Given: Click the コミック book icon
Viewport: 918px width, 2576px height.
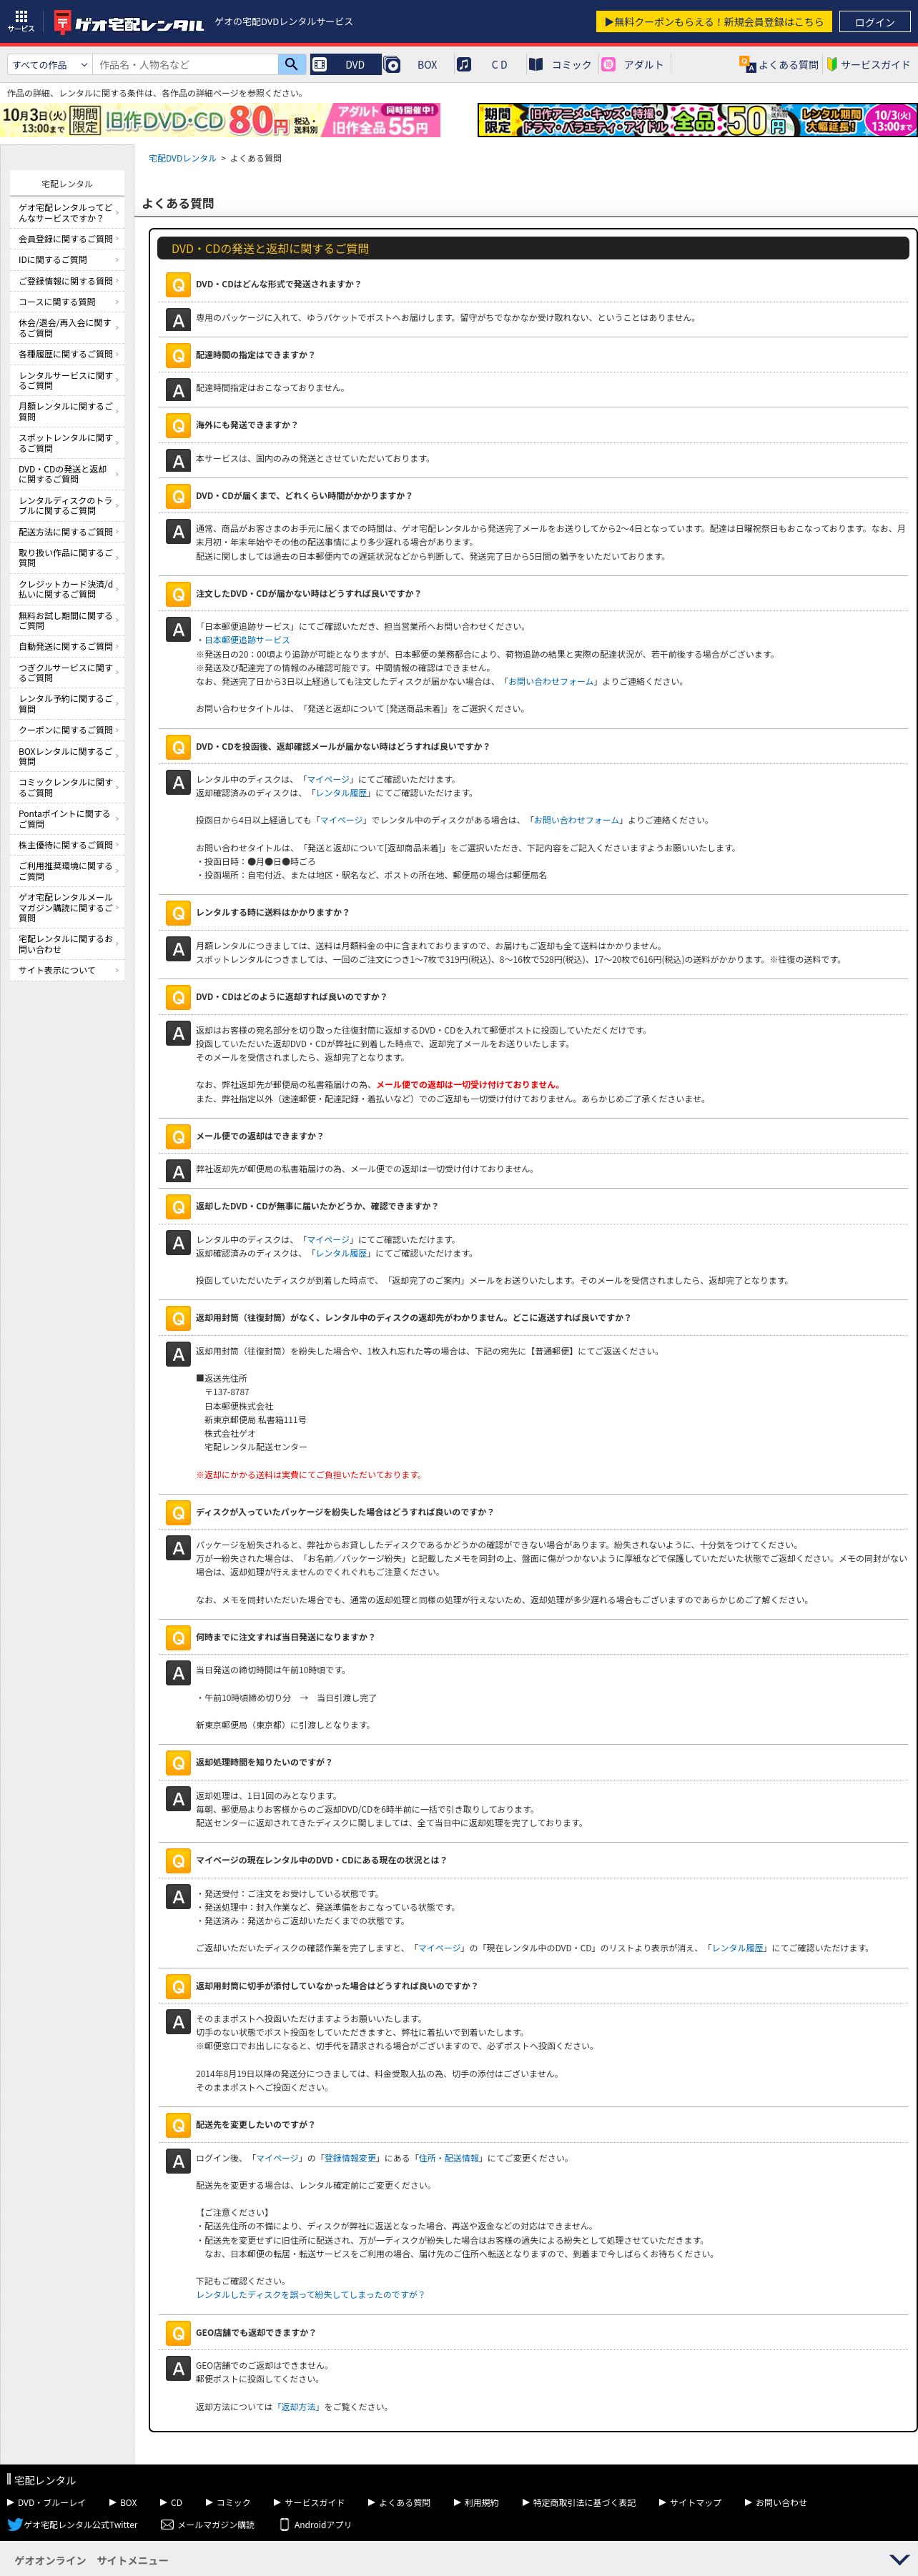Looking at the screenshot, I should click(536, 64).
